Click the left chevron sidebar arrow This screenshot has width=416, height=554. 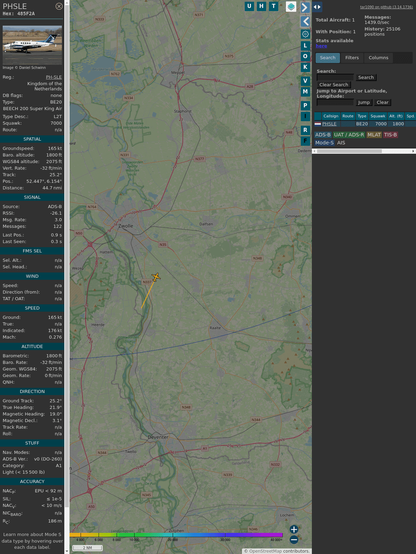pos(305,21)
